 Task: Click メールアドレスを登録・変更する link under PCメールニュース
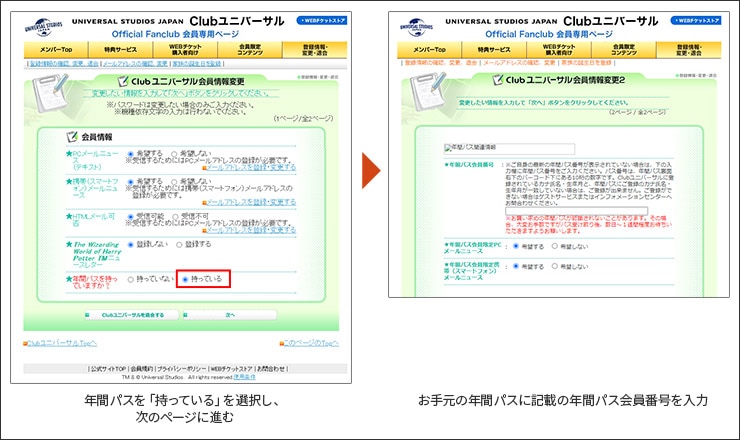pyautogui.click(x=251, y=167)
